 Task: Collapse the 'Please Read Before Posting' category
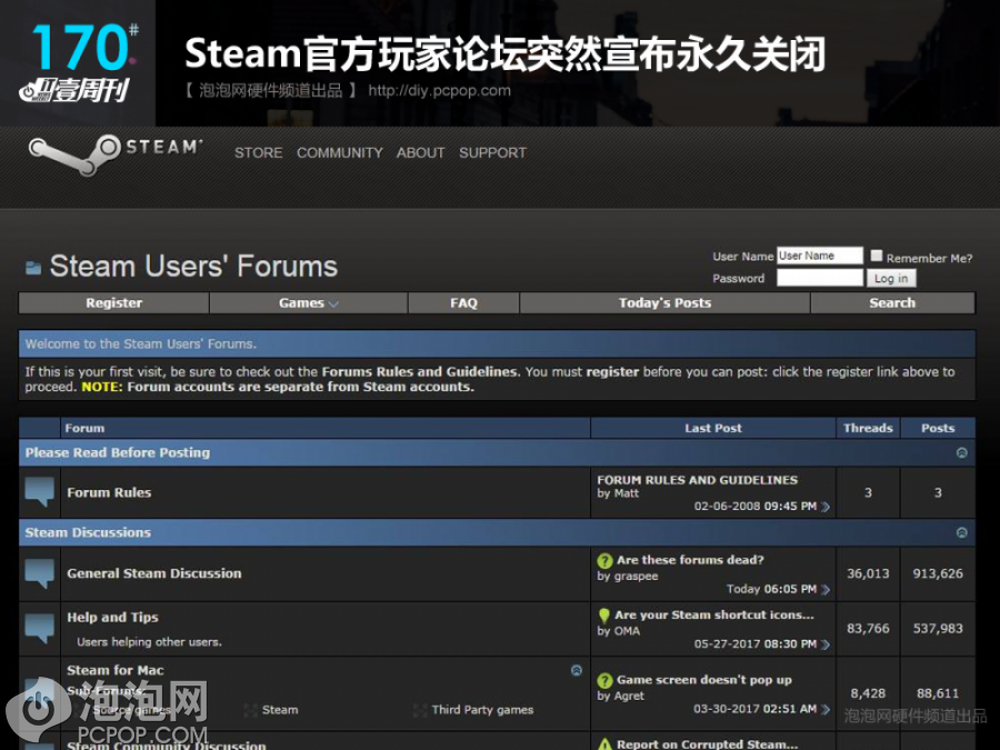click(962, 453)
